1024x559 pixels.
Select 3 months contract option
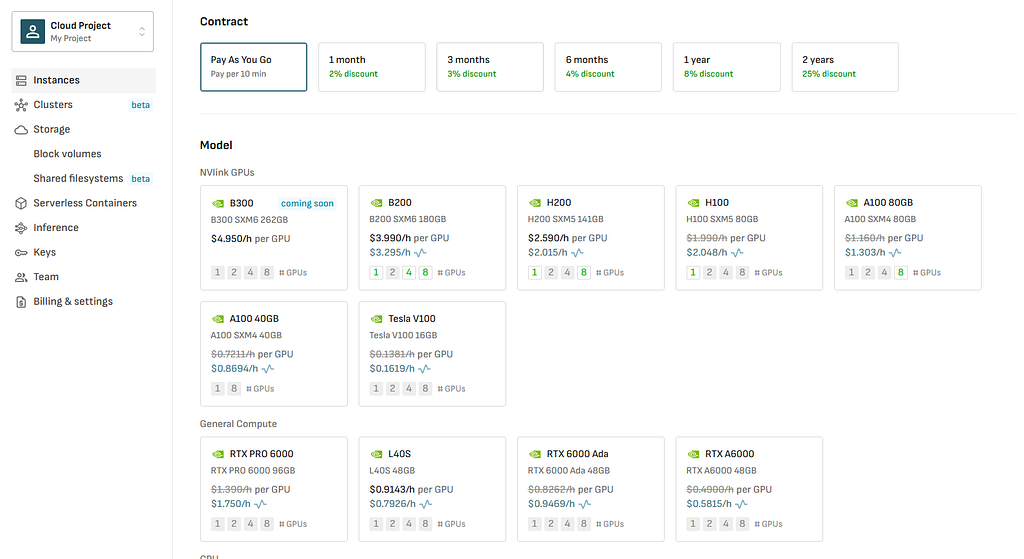pyautogui.click(x=490, y=67)
